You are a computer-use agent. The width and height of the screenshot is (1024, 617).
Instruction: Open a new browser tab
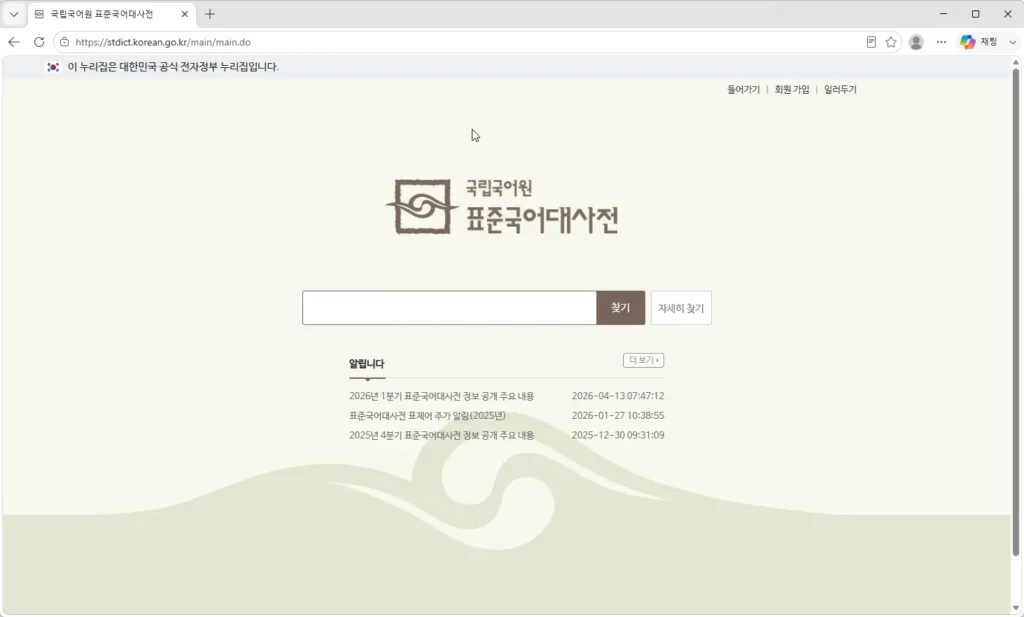coord(210,14)
